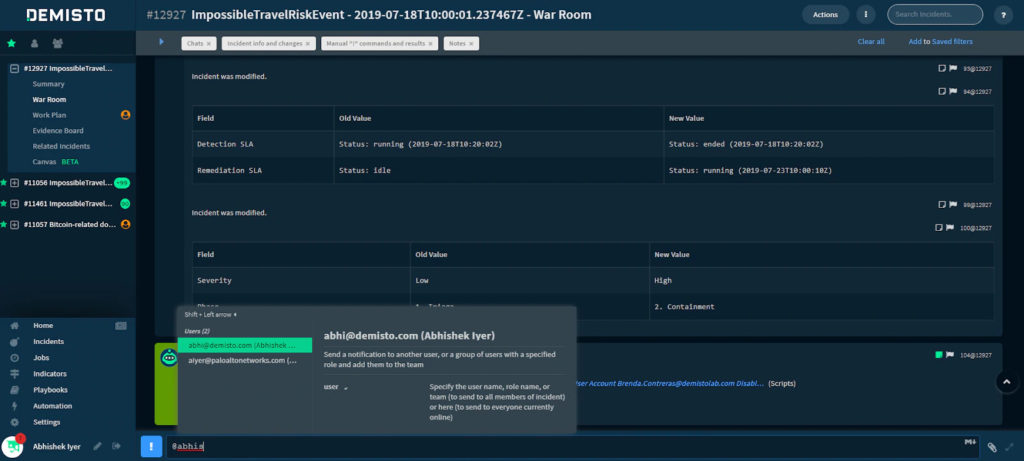Open the Work Plan tab

[50, 115]
